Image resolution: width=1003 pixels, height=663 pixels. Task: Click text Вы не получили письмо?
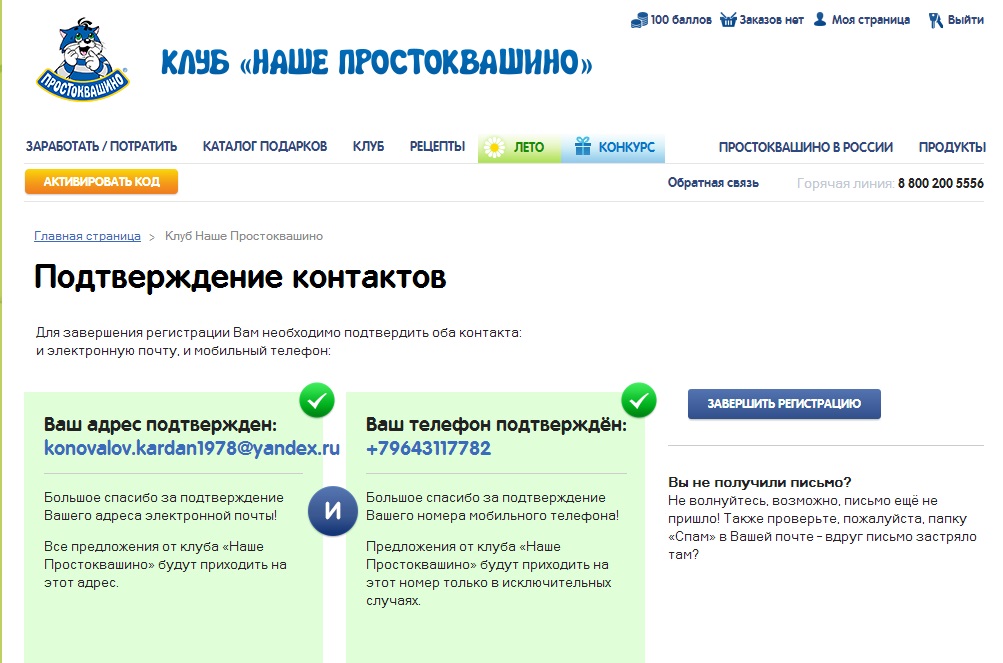point(759,482)
